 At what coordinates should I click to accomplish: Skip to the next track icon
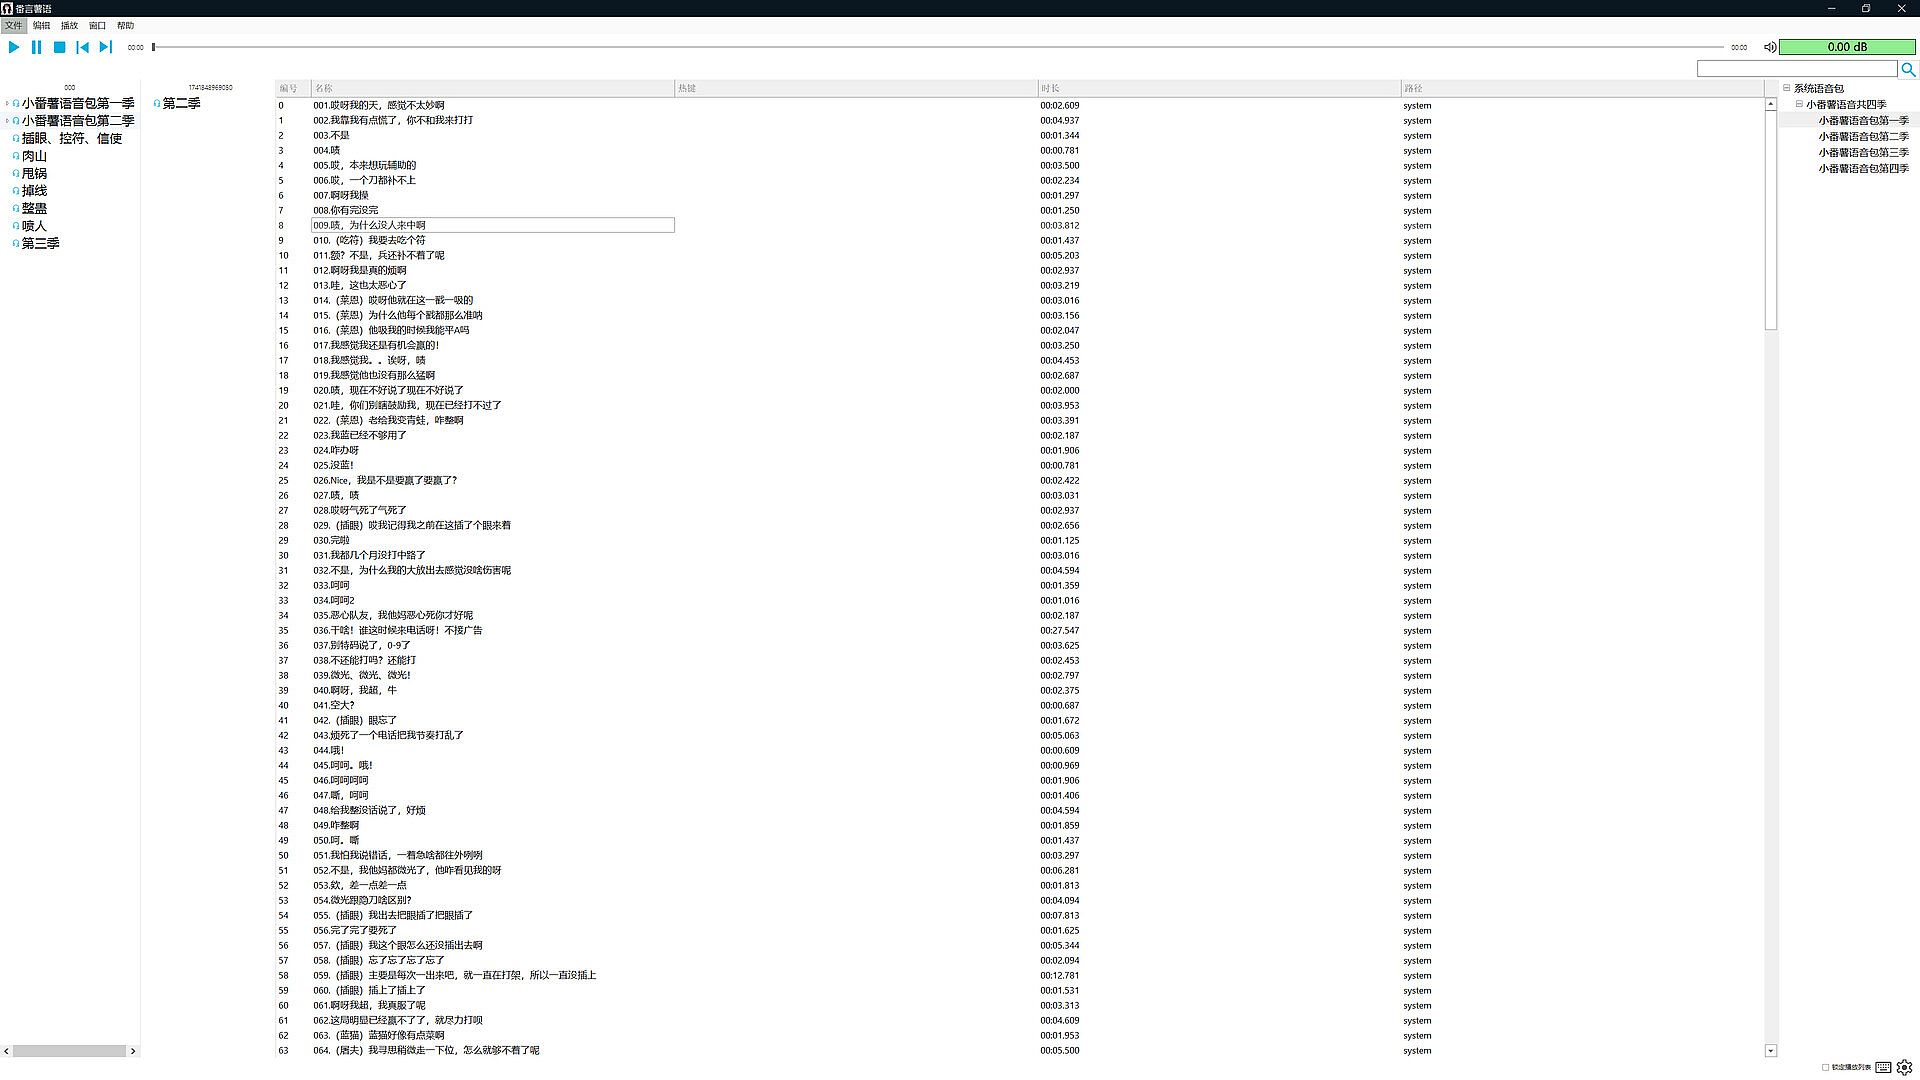[x=105, y=47]
